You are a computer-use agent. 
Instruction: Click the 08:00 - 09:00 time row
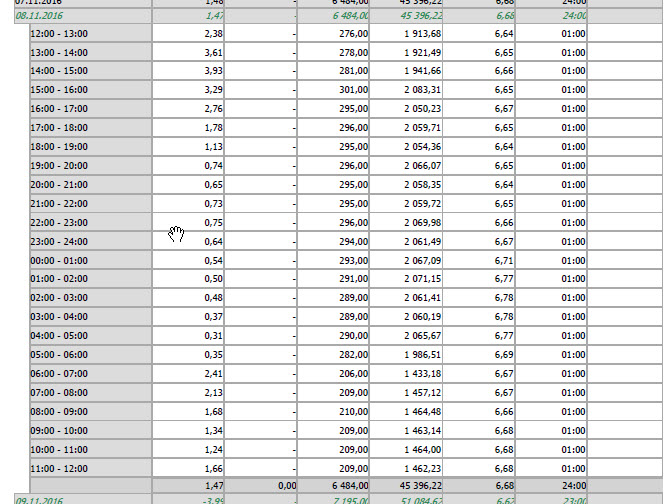tap(346, 412)
